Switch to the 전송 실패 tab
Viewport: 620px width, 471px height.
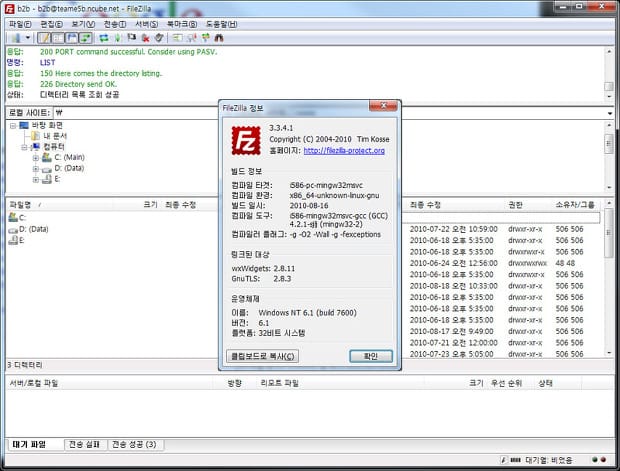(86, 445)
